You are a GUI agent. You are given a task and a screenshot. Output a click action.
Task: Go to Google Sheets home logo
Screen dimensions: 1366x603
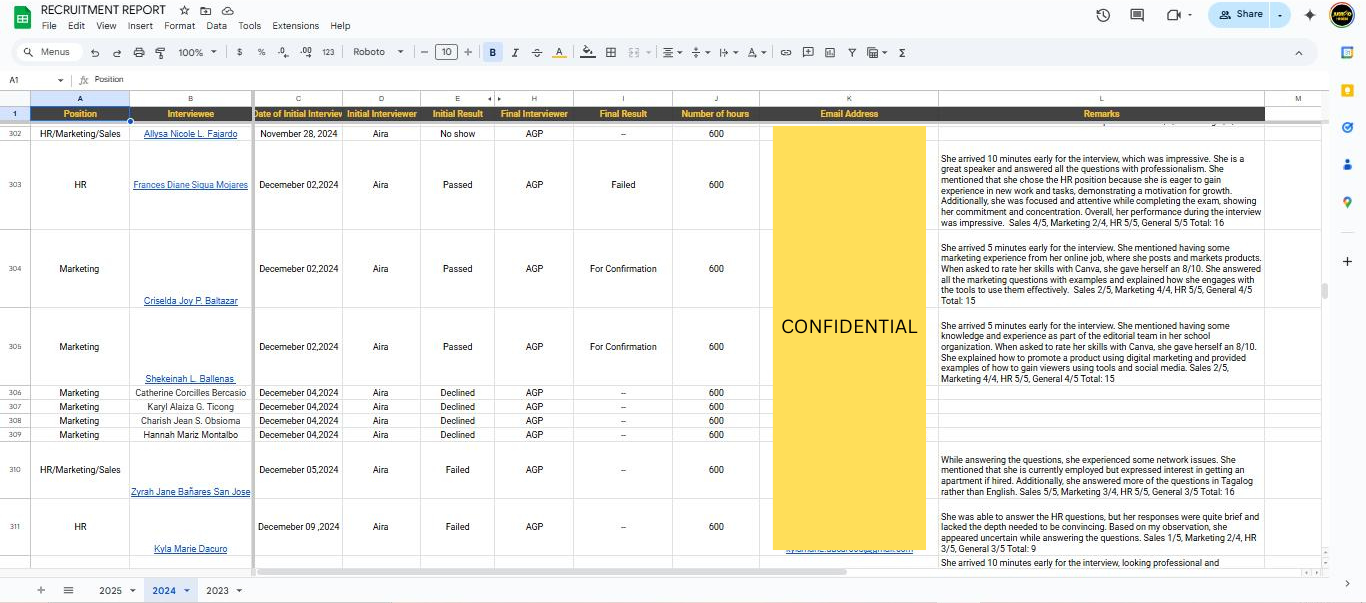click(x=22, y=17)
